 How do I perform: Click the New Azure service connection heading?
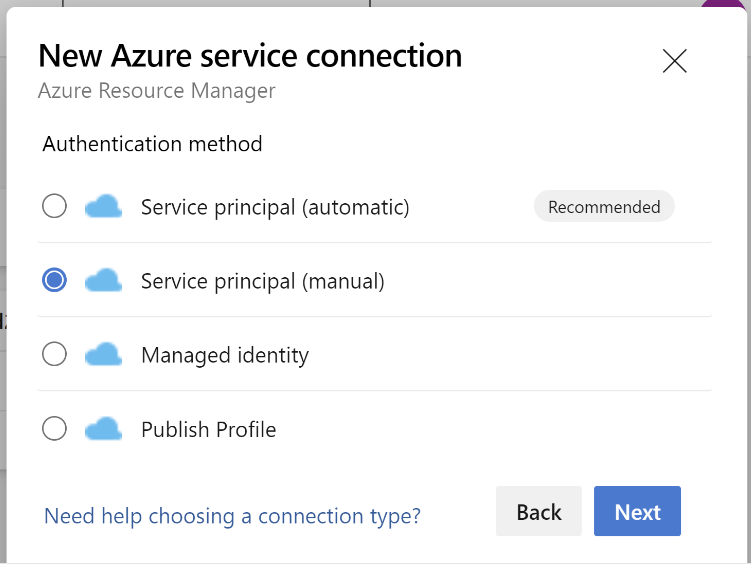[250, 56]
